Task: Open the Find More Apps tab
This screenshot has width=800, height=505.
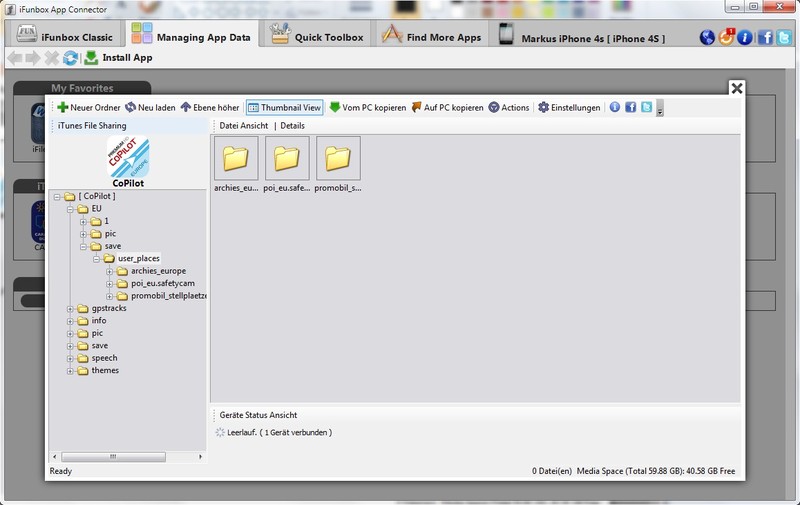Action: click(x=431, y=37)
